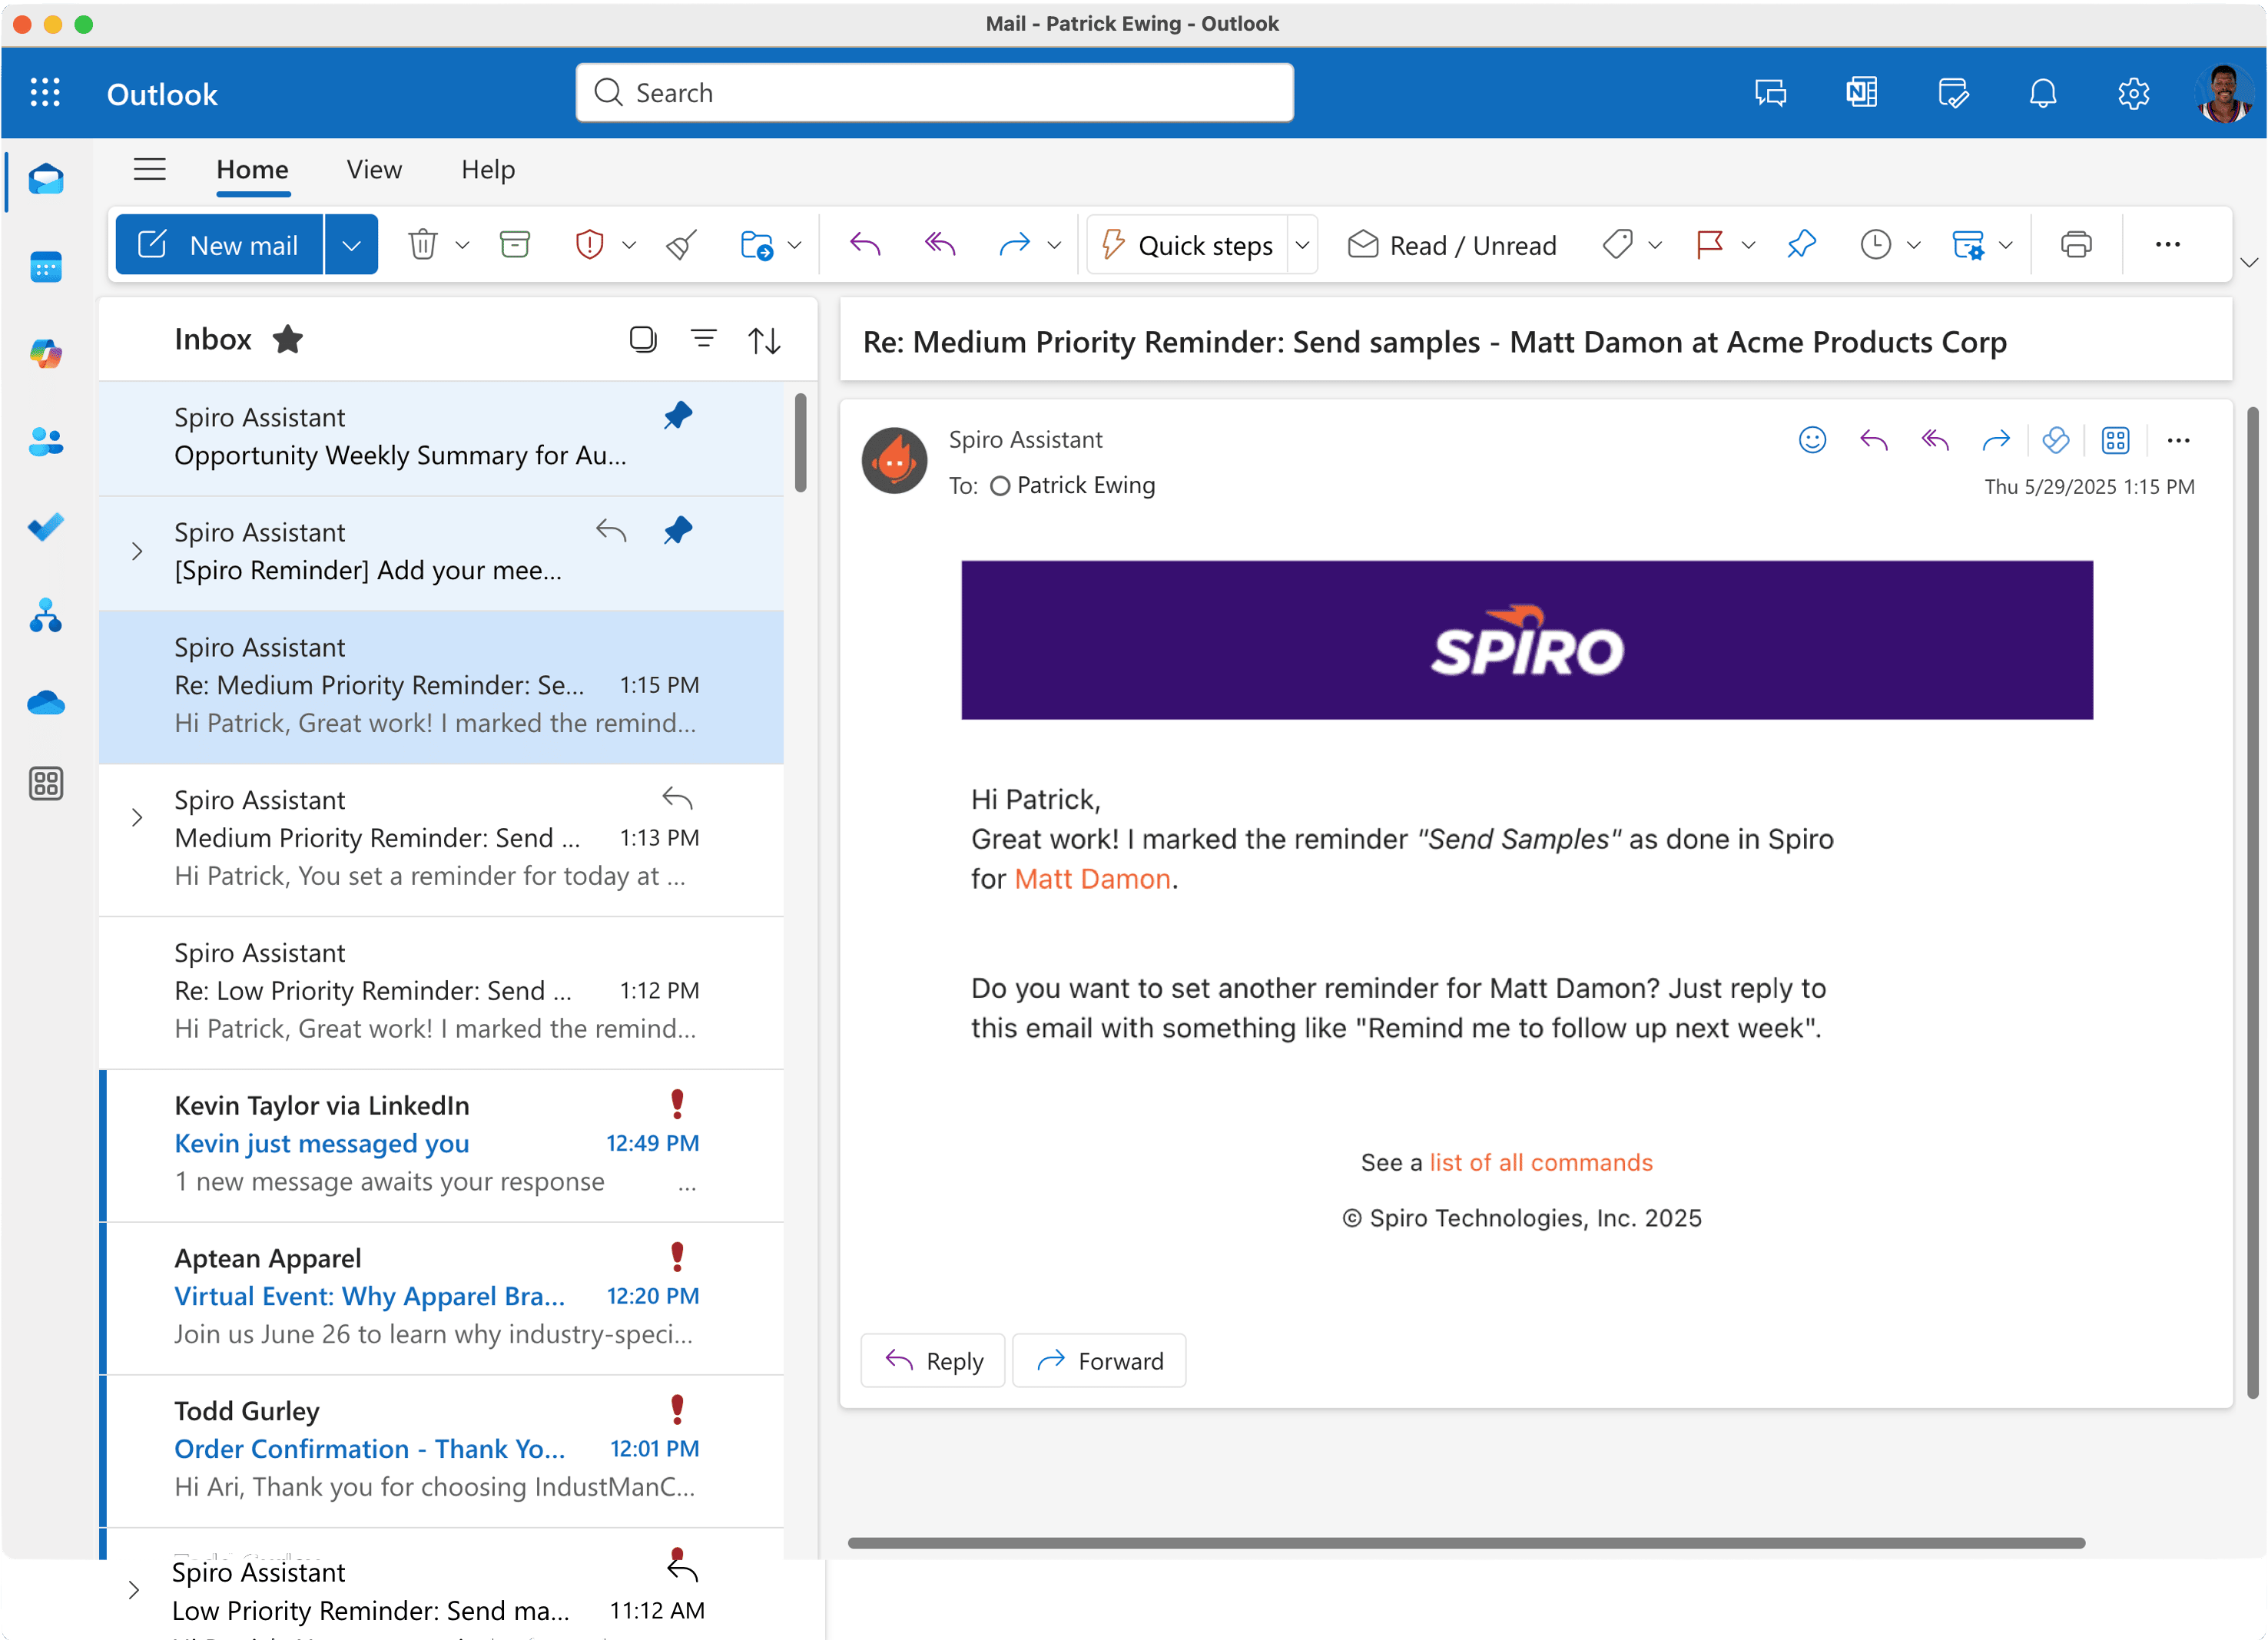Open the list of all commands link
Image resolution: width=2268 pixels, height=1640 pixels.
point(1540,1163)
